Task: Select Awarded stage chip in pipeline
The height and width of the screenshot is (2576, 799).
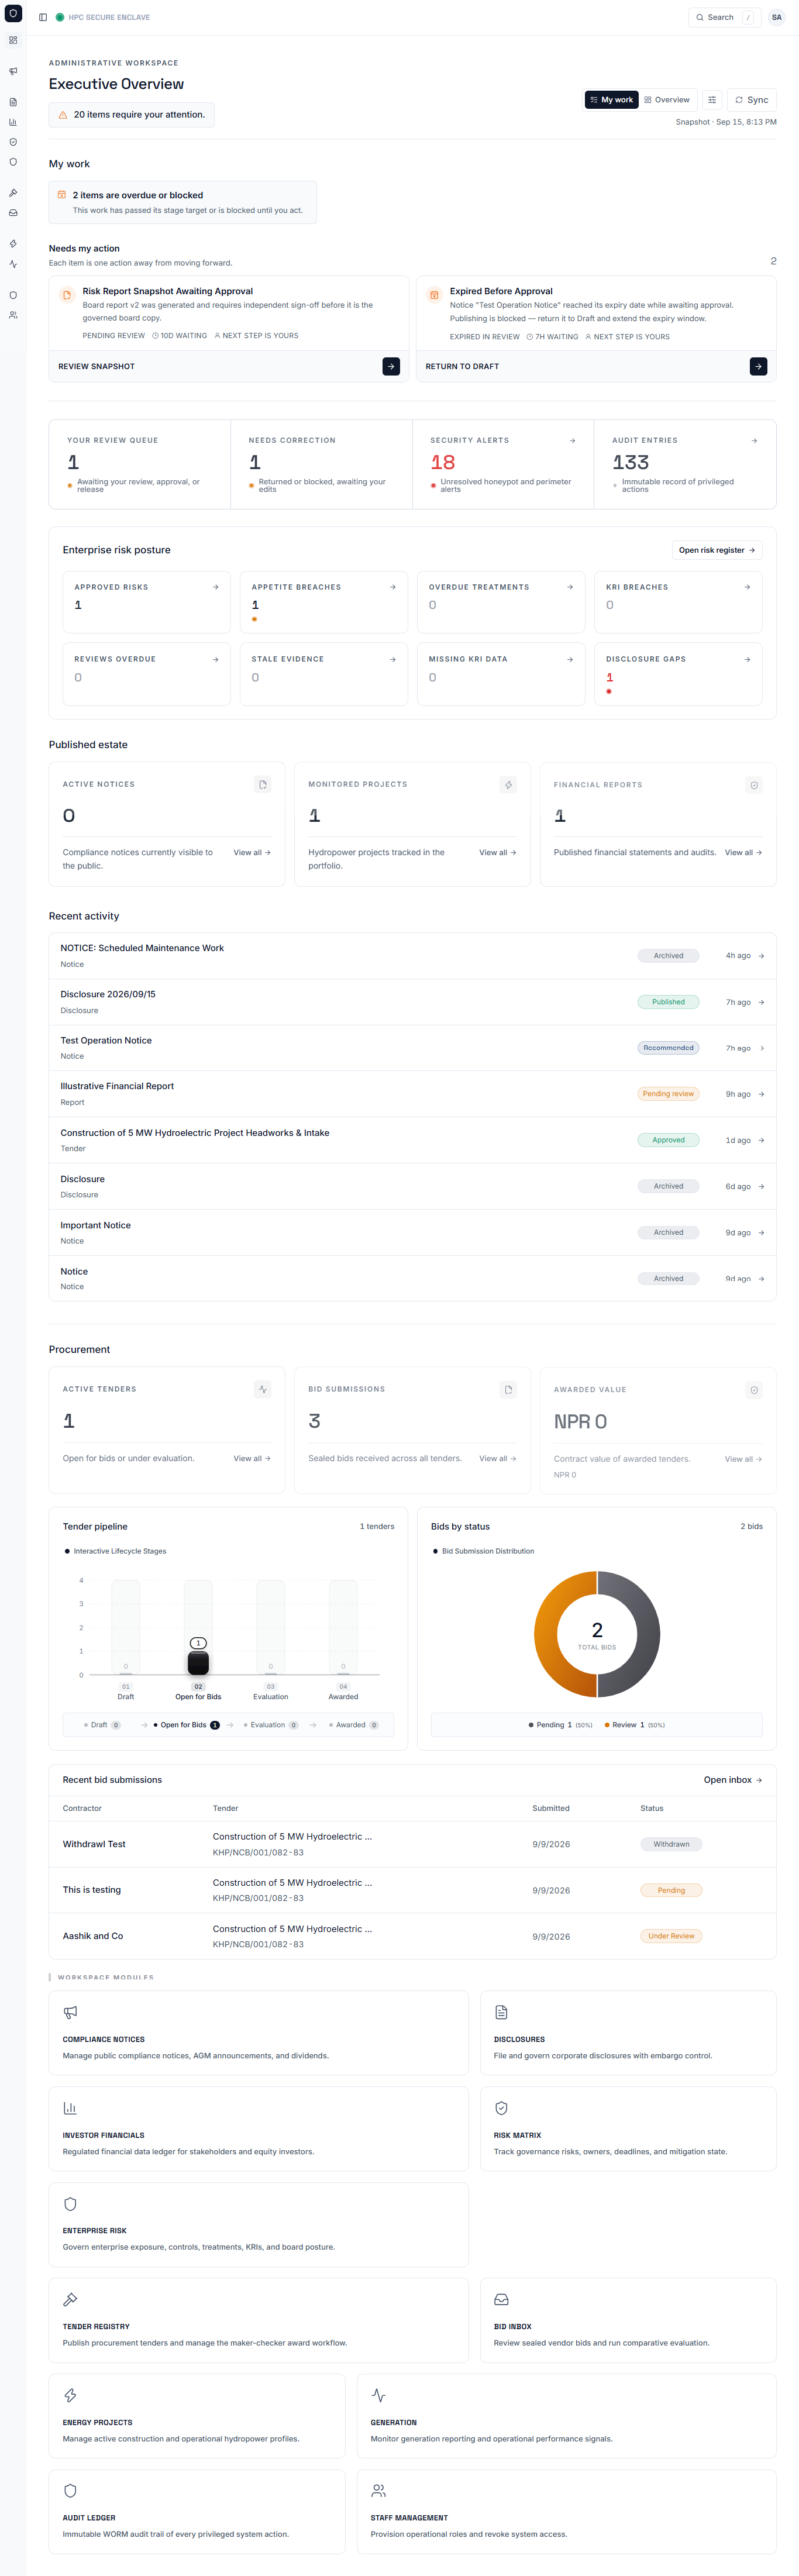Action: (354, 1725)
